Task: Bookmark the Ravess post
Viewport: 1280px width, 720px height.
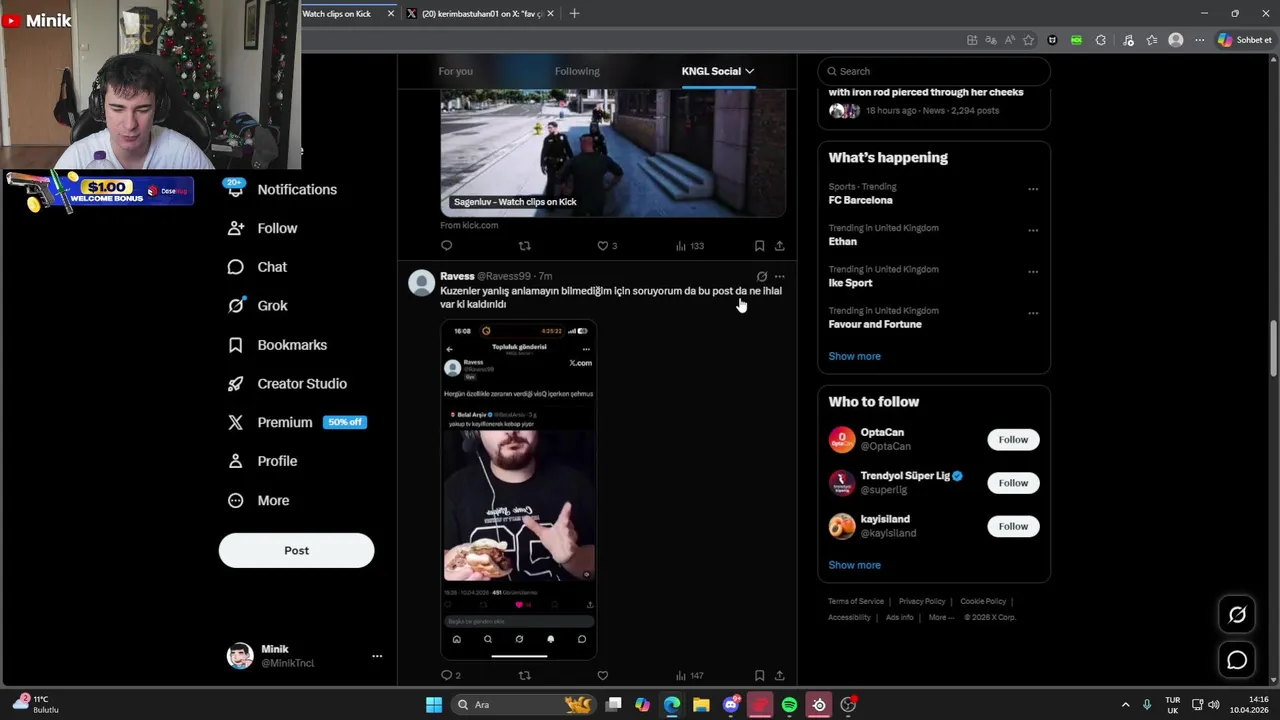Action: (x=759, y=676)
